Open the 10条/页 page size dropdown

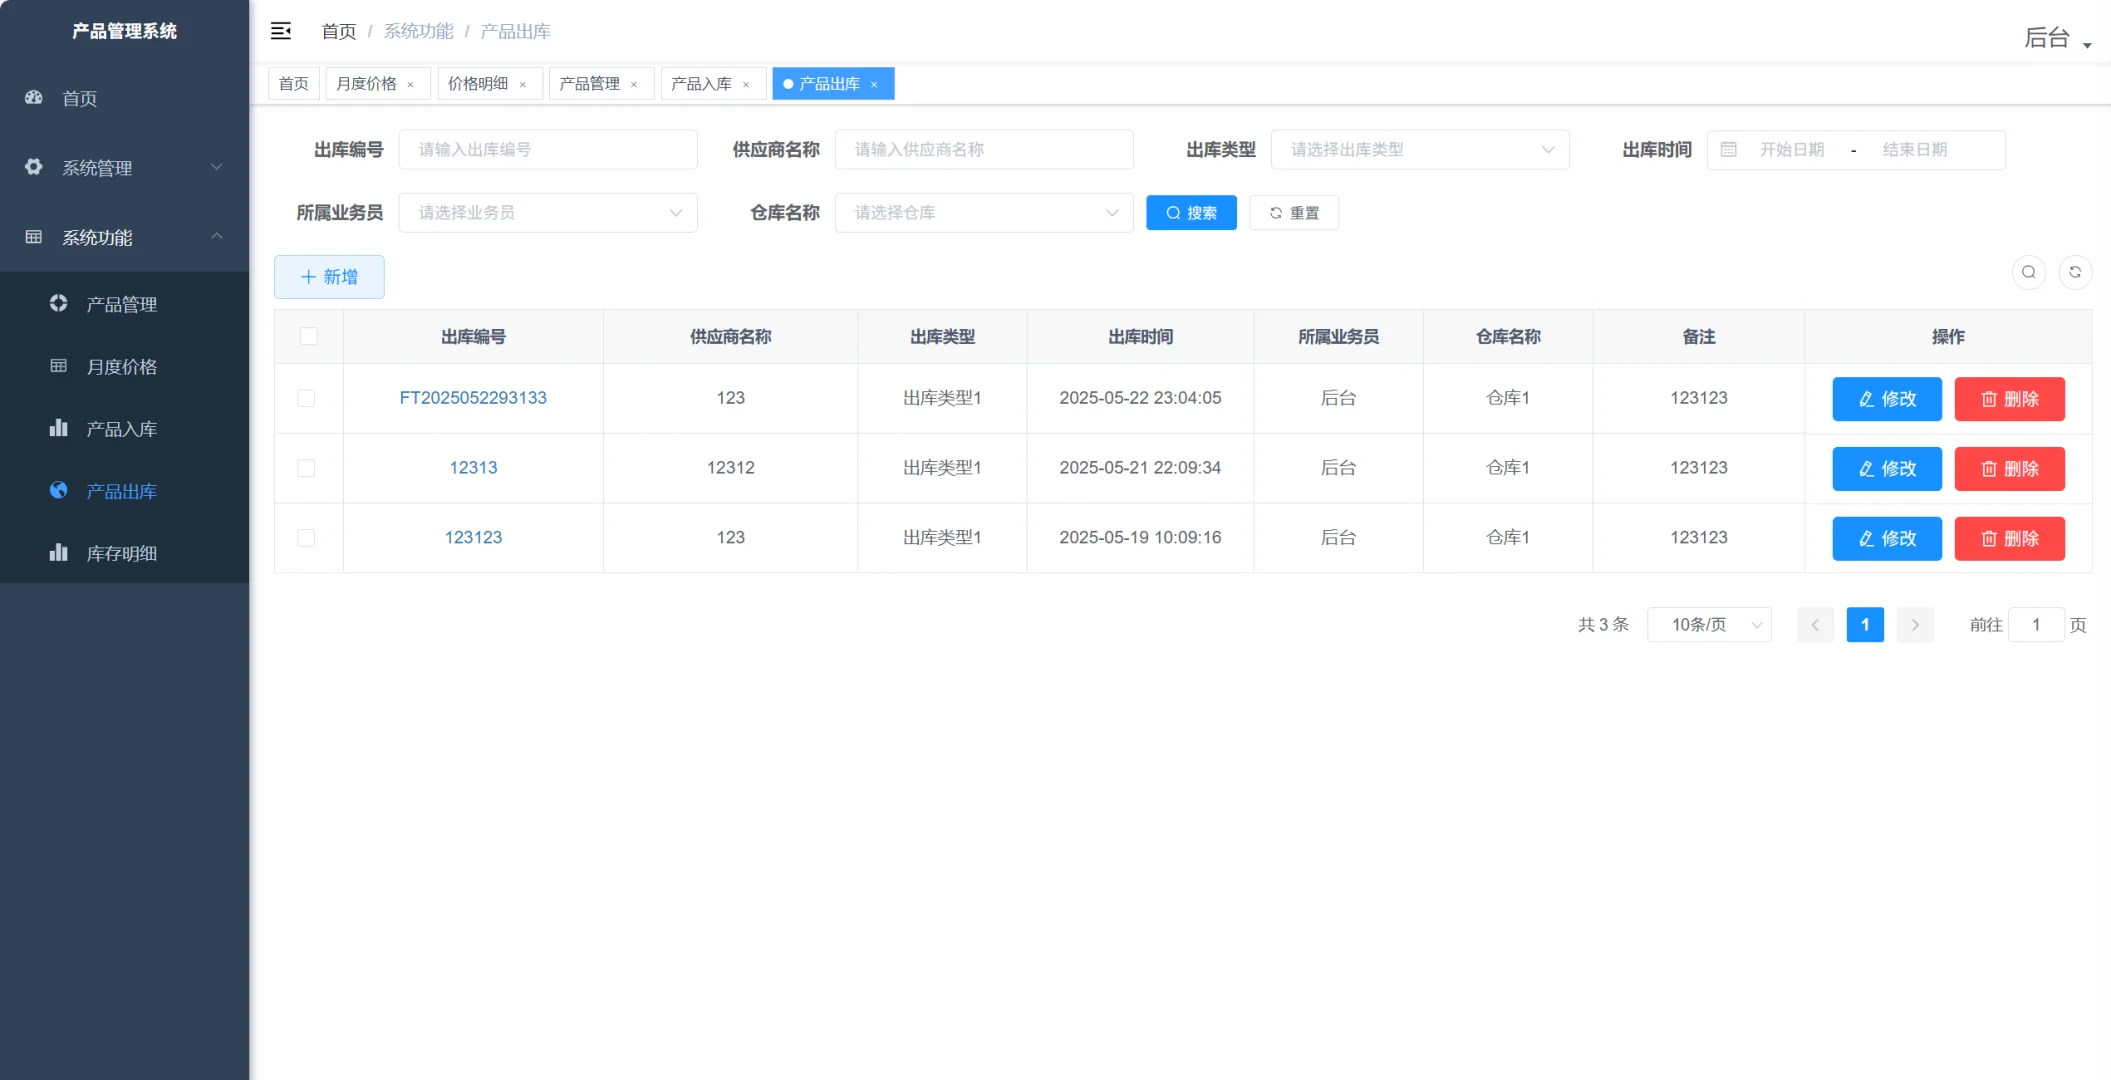(1709, 624)
